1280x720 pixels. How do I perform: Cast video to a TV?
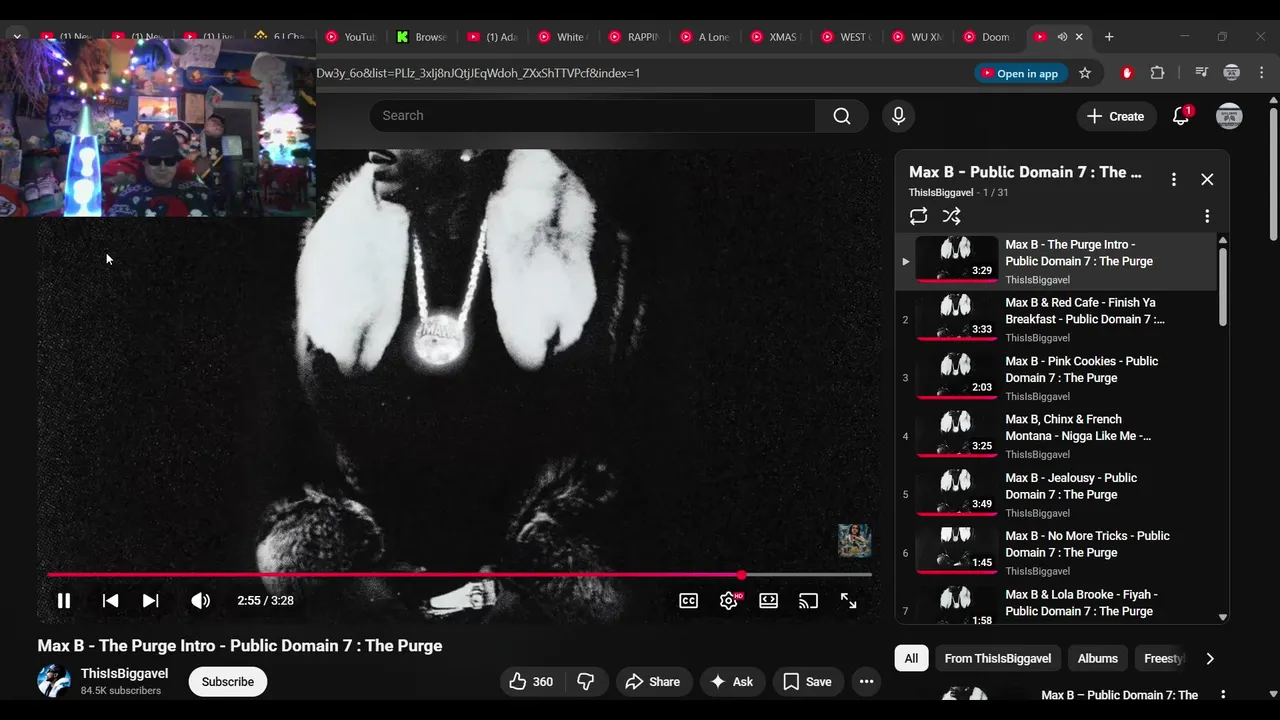coord(808,601)
